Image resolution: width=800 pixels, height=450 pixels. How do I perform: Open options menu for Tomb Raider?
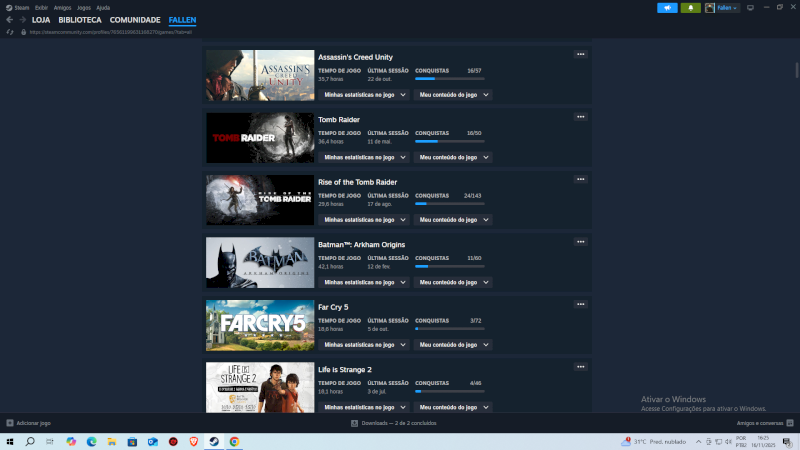coord(581,117)
